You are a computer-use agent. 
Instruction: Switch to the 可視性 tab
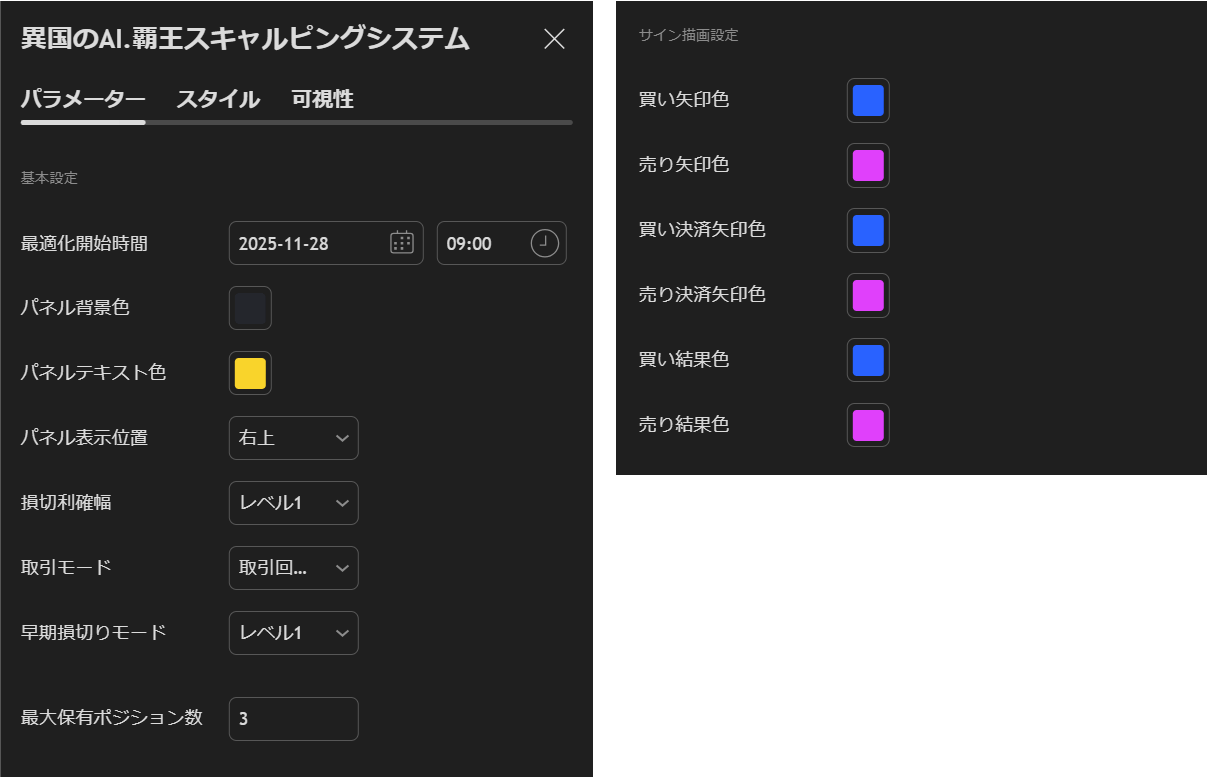point(321,99)
